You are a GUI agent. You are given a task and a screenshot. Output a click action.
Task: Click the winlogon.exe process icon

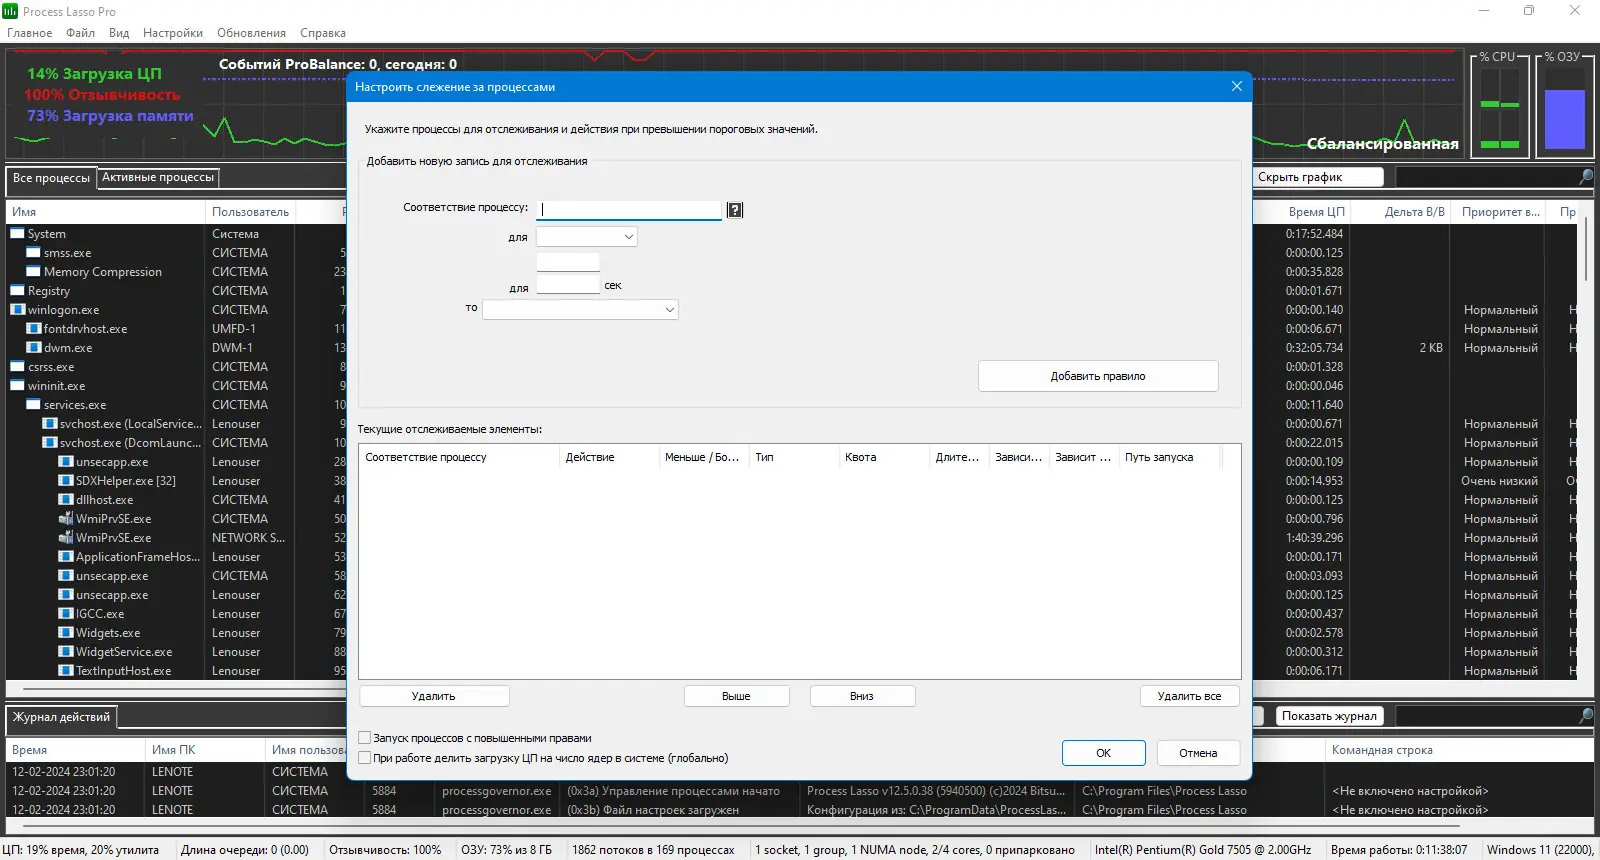pyautogui.click(x=17, y=310)
